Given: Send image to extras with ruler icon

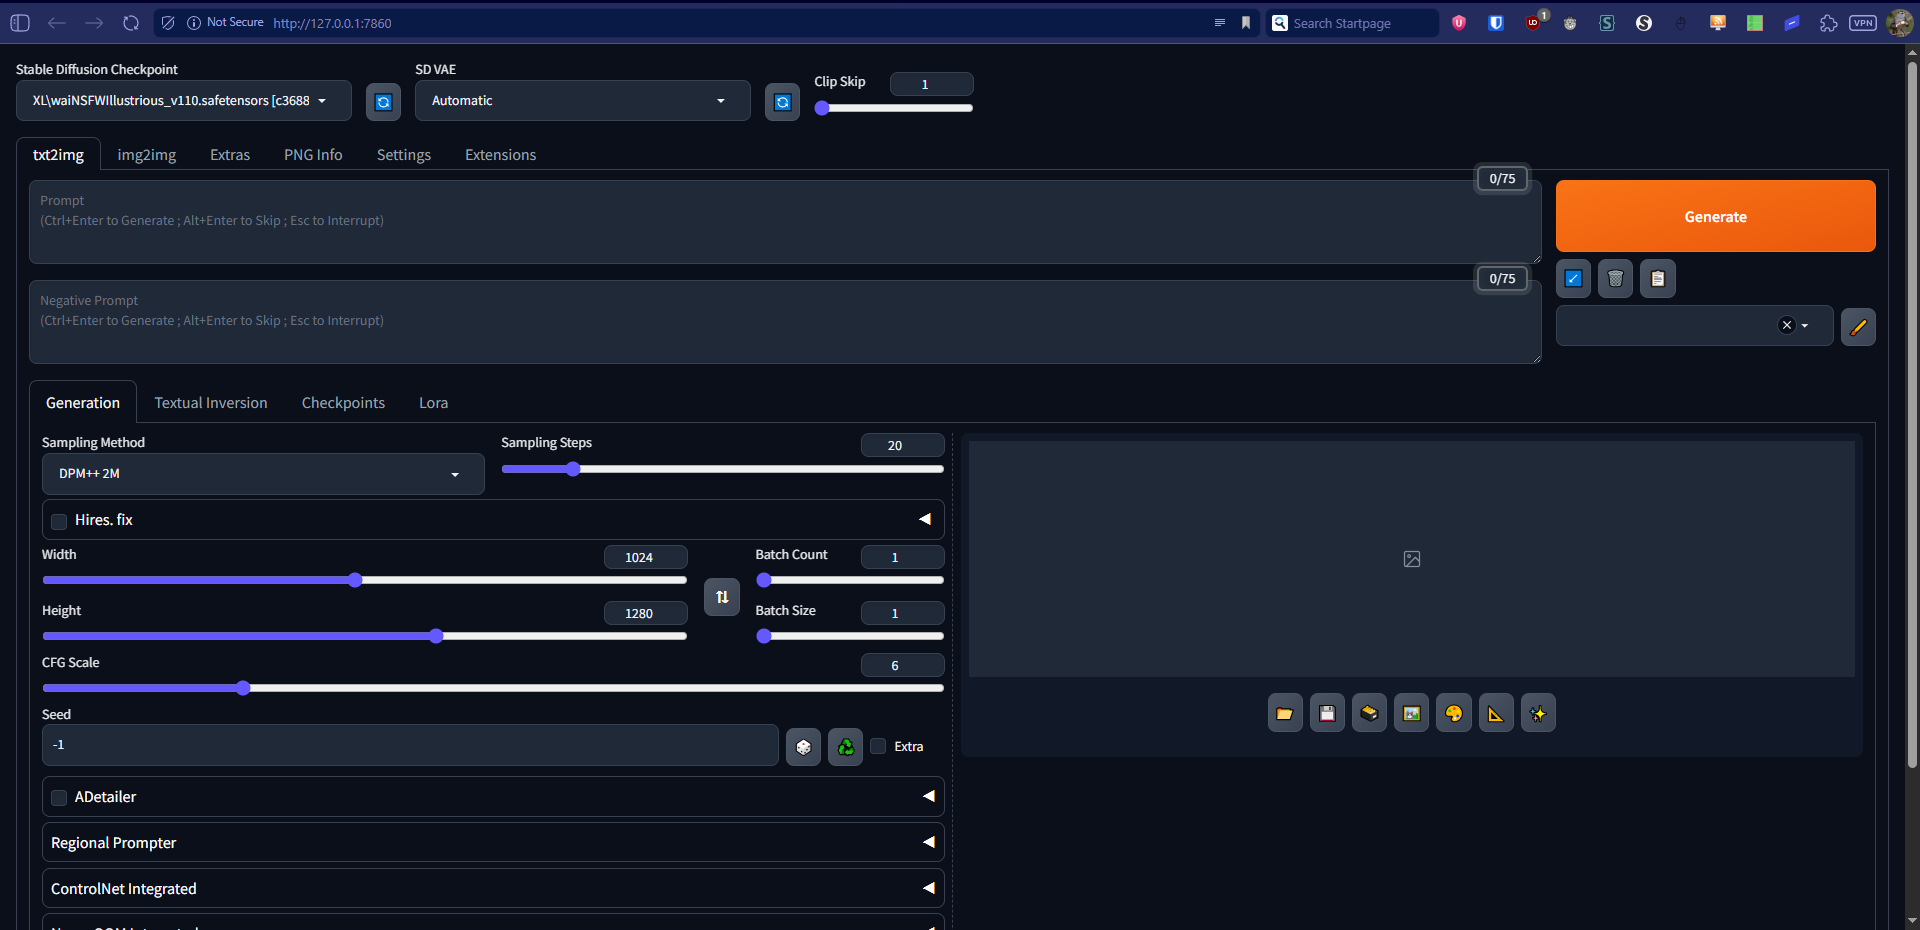Looking at the screenshot, I should [x=1496, y=714].
